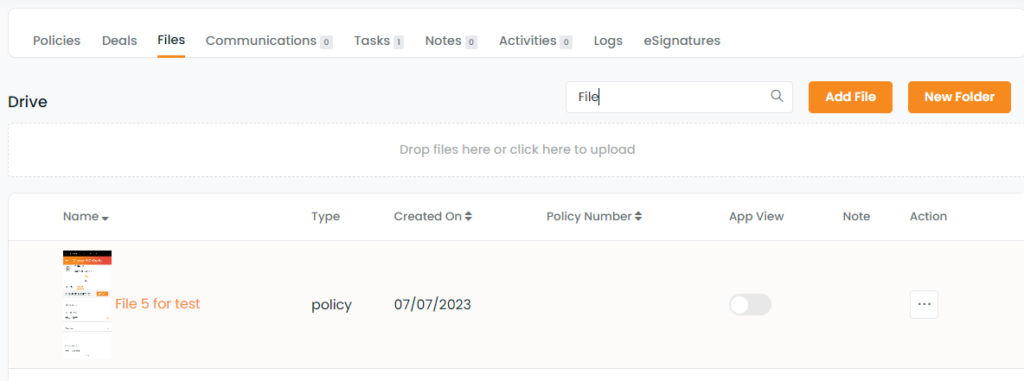Click the File 5 thumbnail preview
This screenshot has height=381, width=1024.
(88, 304)
